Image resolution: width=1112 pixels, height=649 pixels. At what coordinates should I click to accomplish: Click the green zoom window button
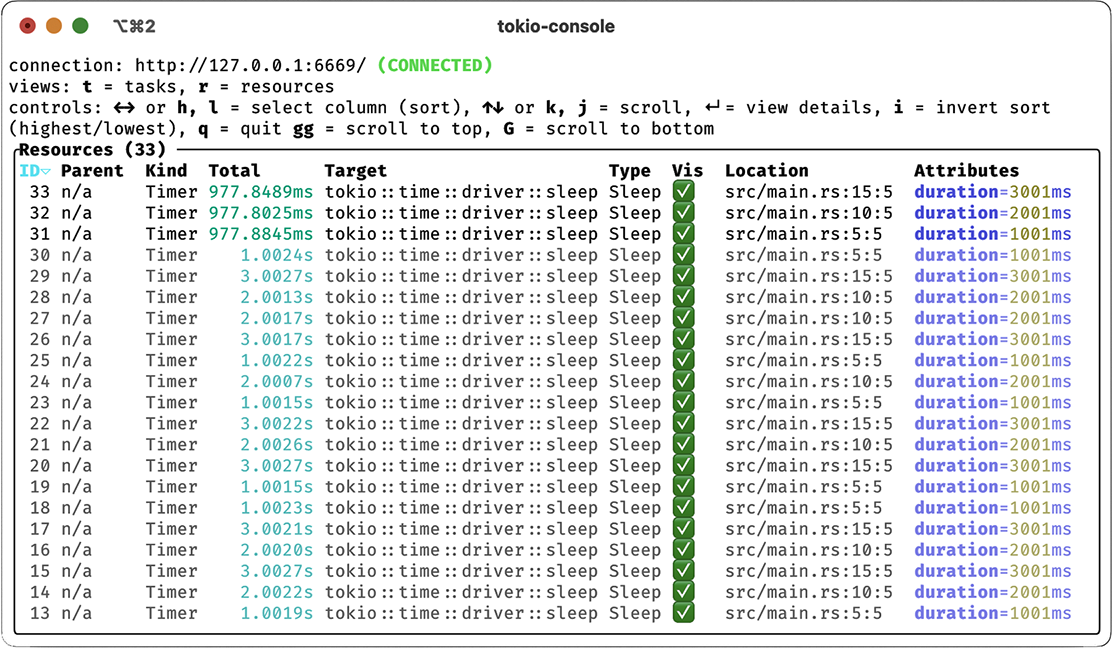pos(80,26)
